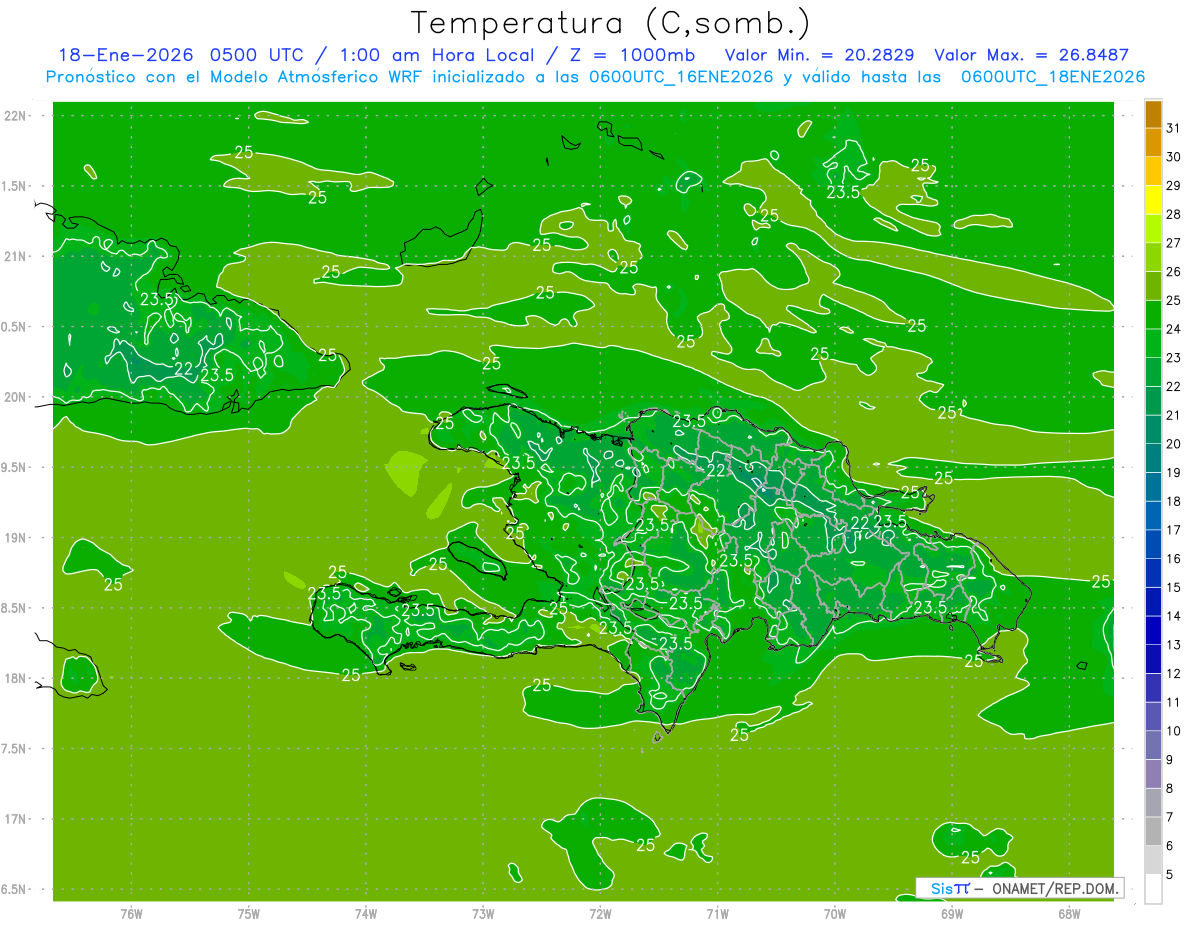Viewport: 1200px width, 927px height.
Task: Click the color bar segment between 24 and 25
Action: (x=1153, y=315)
